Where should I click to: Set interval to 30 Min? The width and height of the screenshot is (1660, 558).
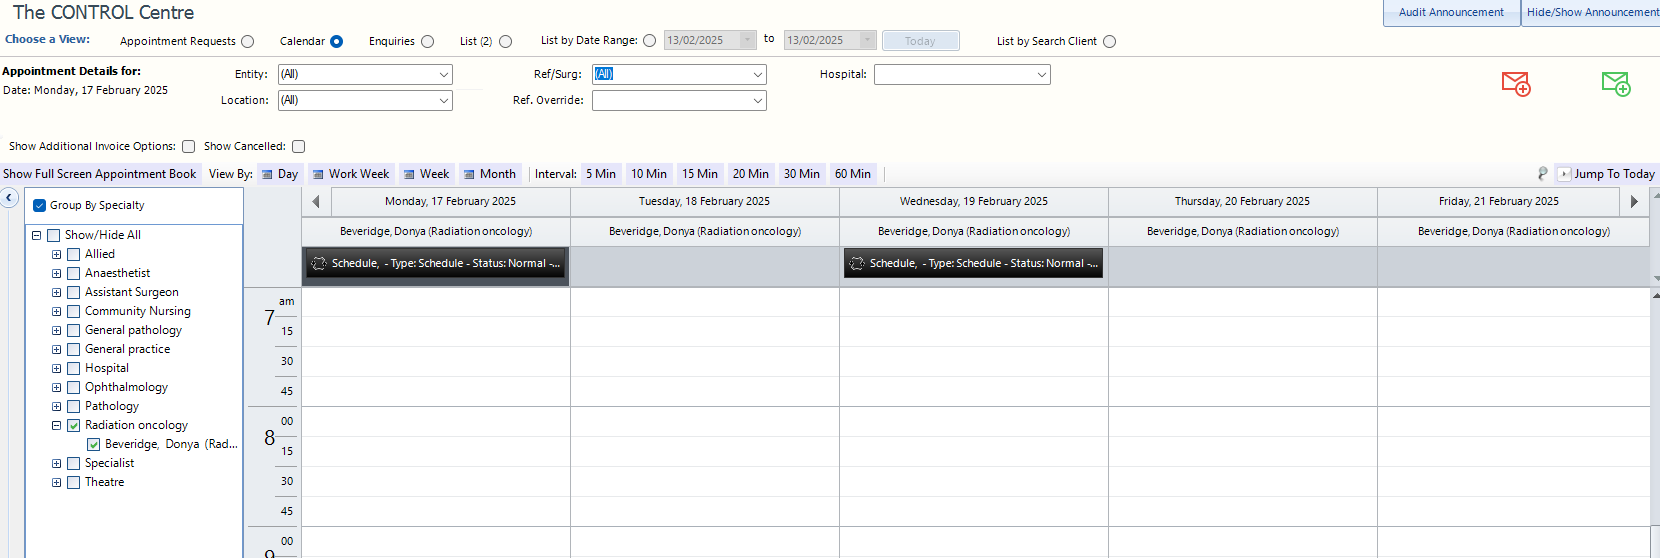802,174
